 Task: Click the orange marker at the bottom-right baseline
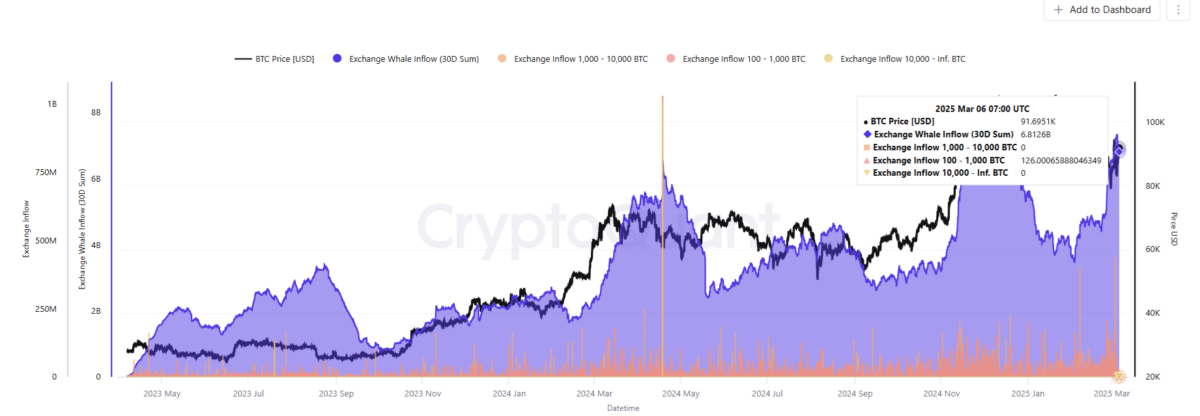point(1120,377)
